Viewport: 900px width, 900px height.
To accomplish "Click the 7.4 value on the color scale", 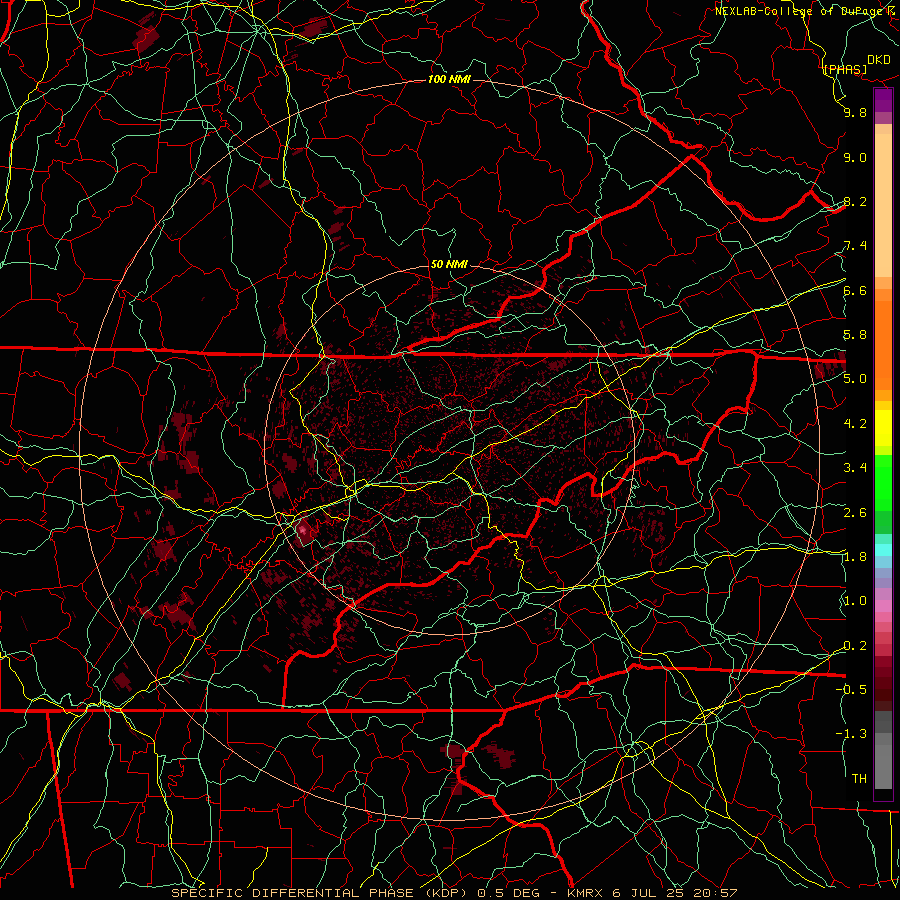I will click(x=855, y=246).
